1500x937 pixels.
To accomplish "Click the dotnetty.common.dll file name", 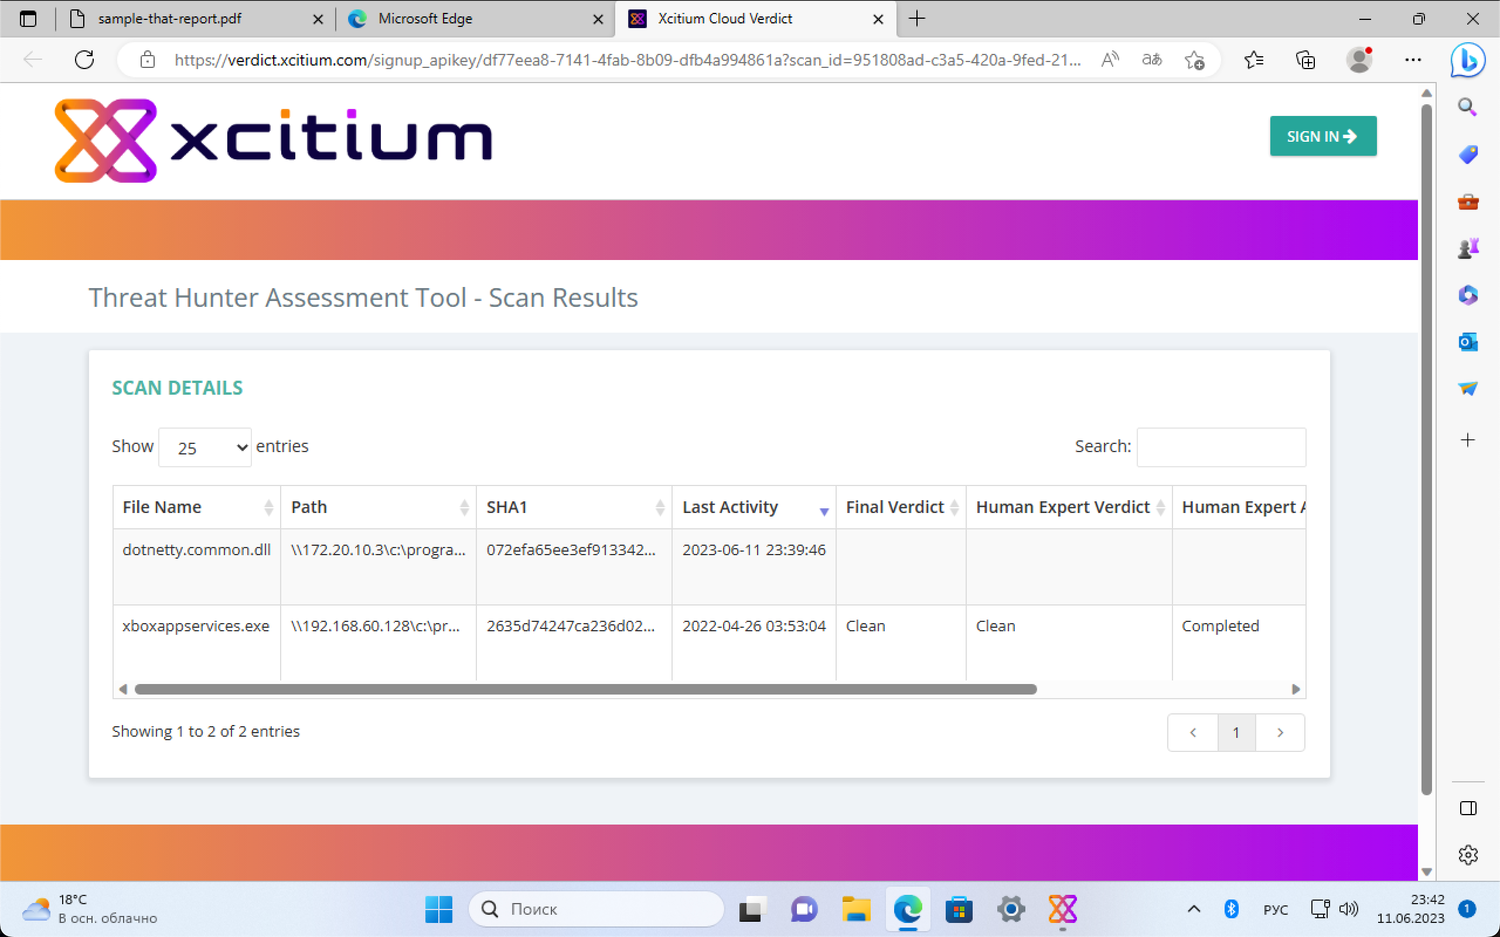I will coord(197,550).
